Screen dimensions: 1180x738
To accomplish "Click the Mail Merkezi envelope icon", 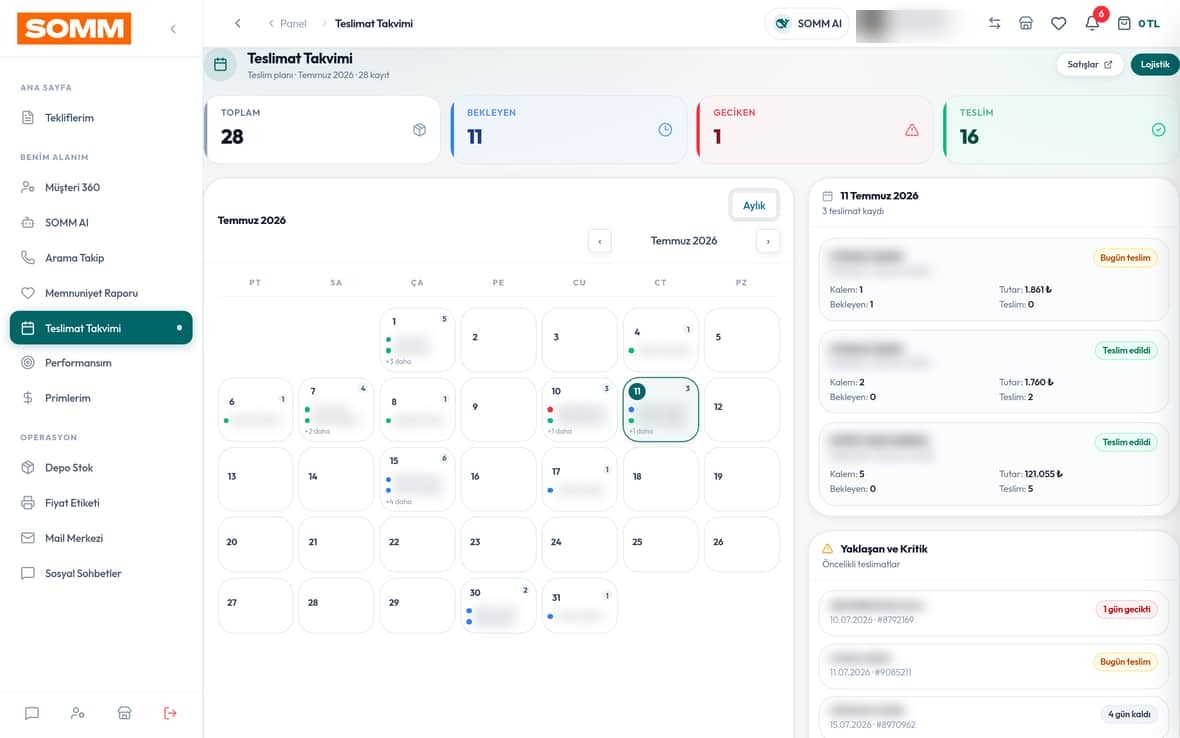I will click(28, 538).
